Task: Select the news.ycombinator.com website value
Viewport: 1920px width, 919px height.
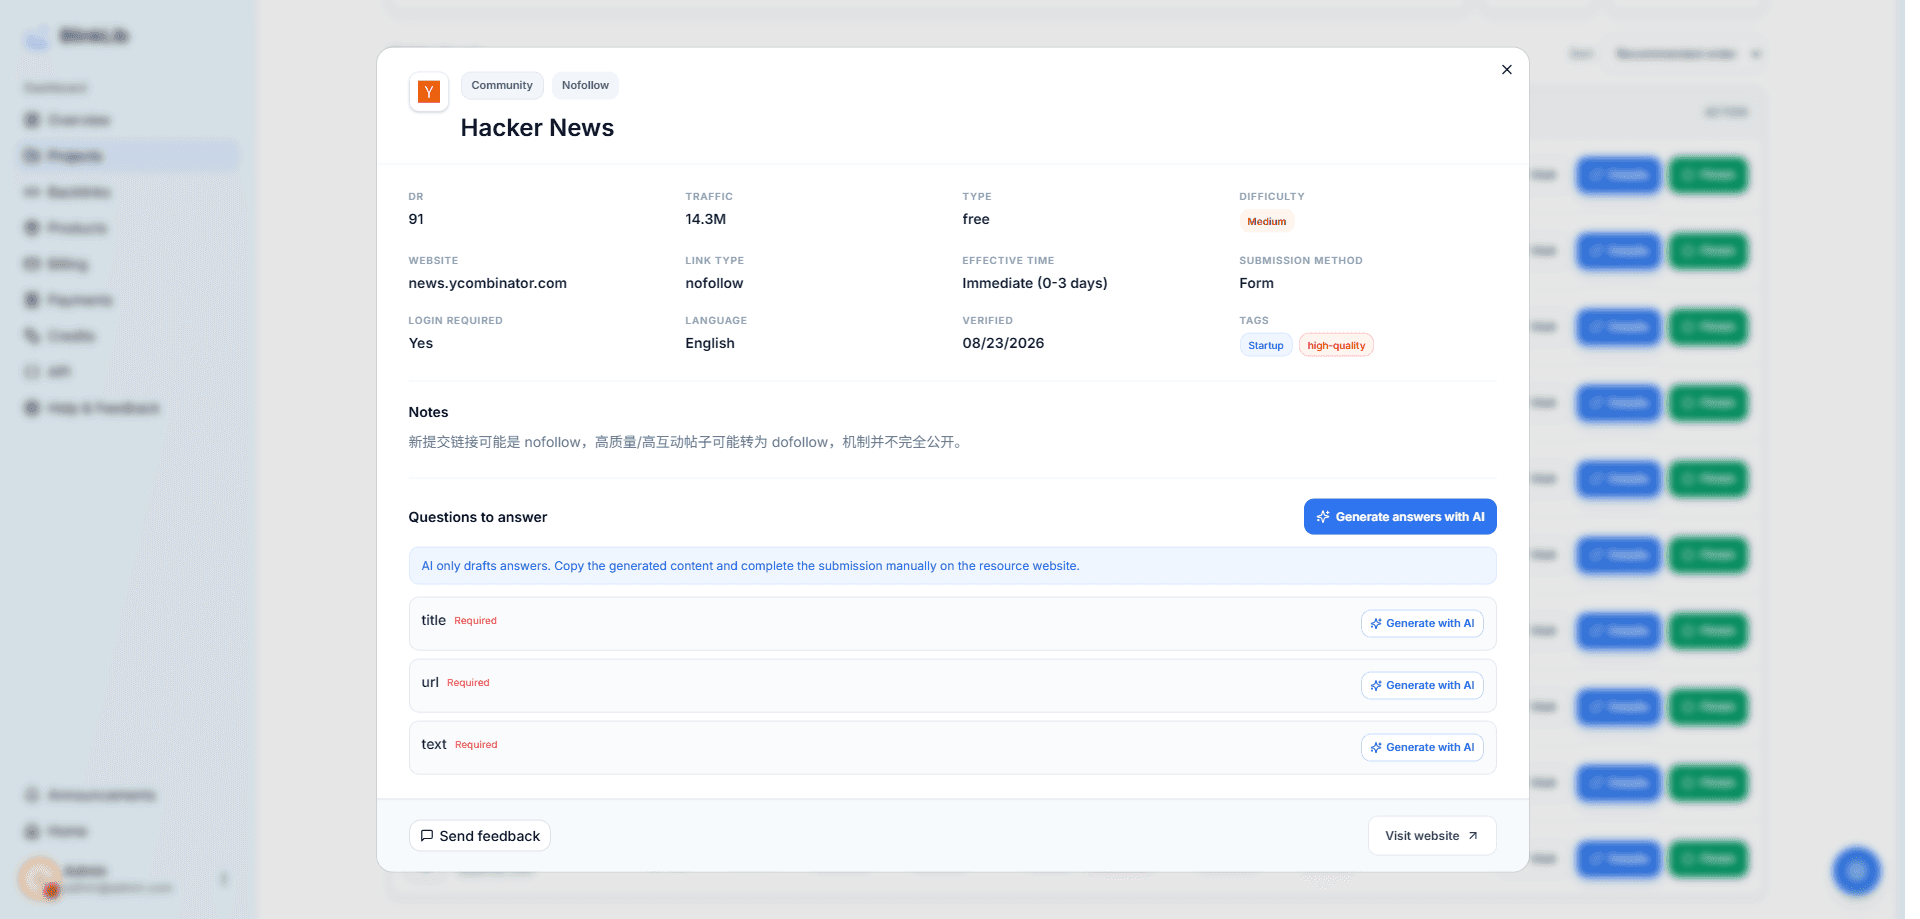Action: pos(488,284)
